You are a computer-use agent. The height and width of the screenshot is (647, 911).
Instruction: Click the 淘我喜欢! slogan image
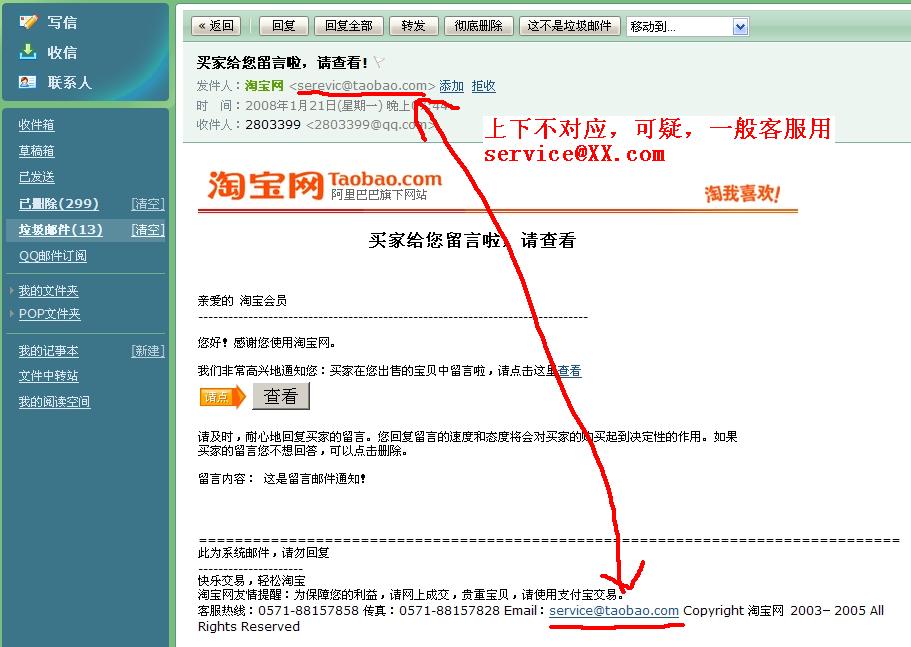pyautogui.click(x=742, y=193)
